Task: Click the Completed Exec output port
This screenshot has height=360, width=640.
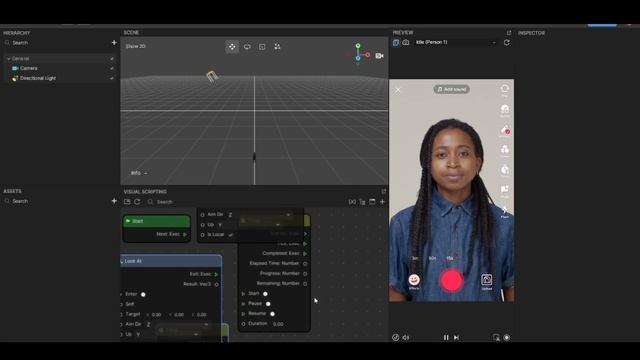Action: coord(305,254)
